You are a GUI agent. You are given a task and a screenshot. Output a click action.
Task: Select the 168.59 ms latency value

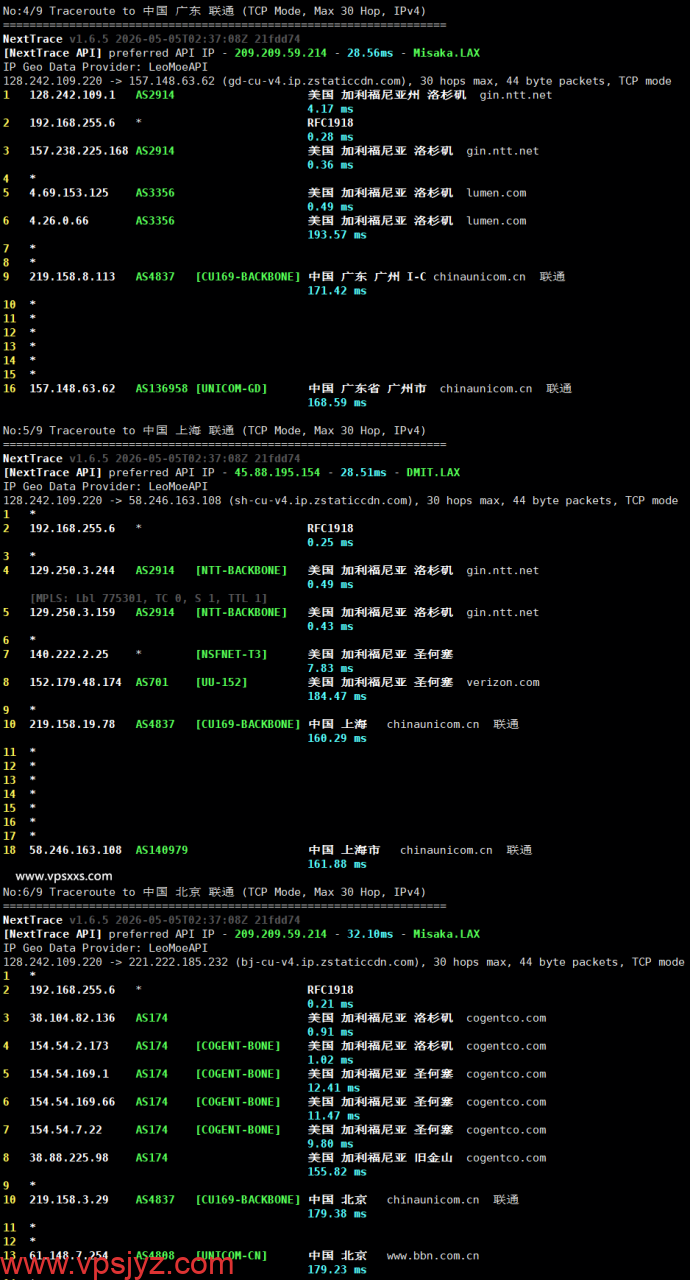337,403
